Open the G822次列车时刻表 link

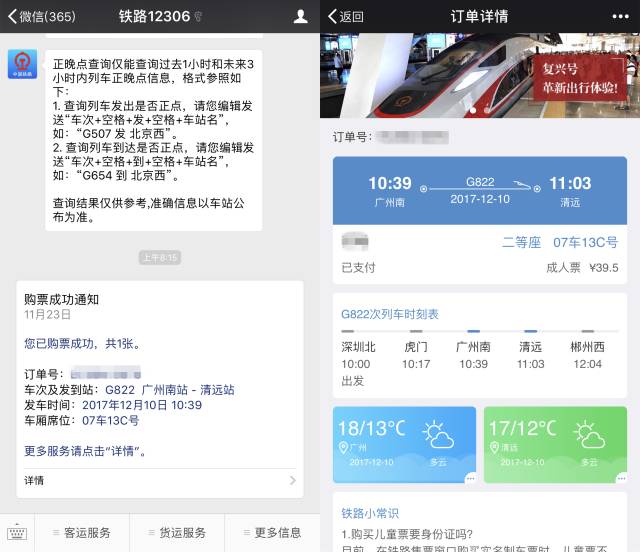point(390,314)
